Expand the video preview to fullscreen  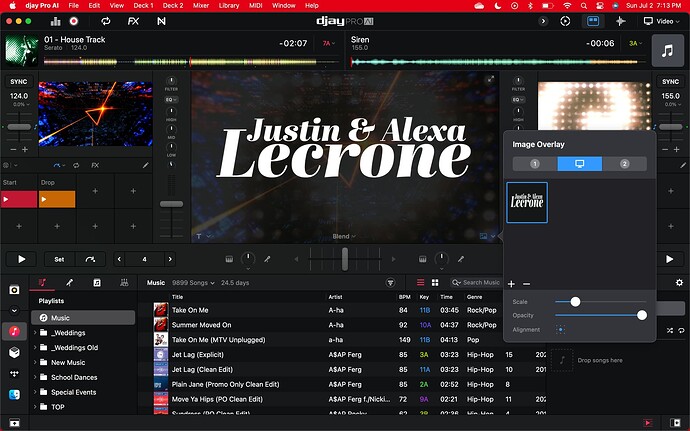[x=490, y=79]
